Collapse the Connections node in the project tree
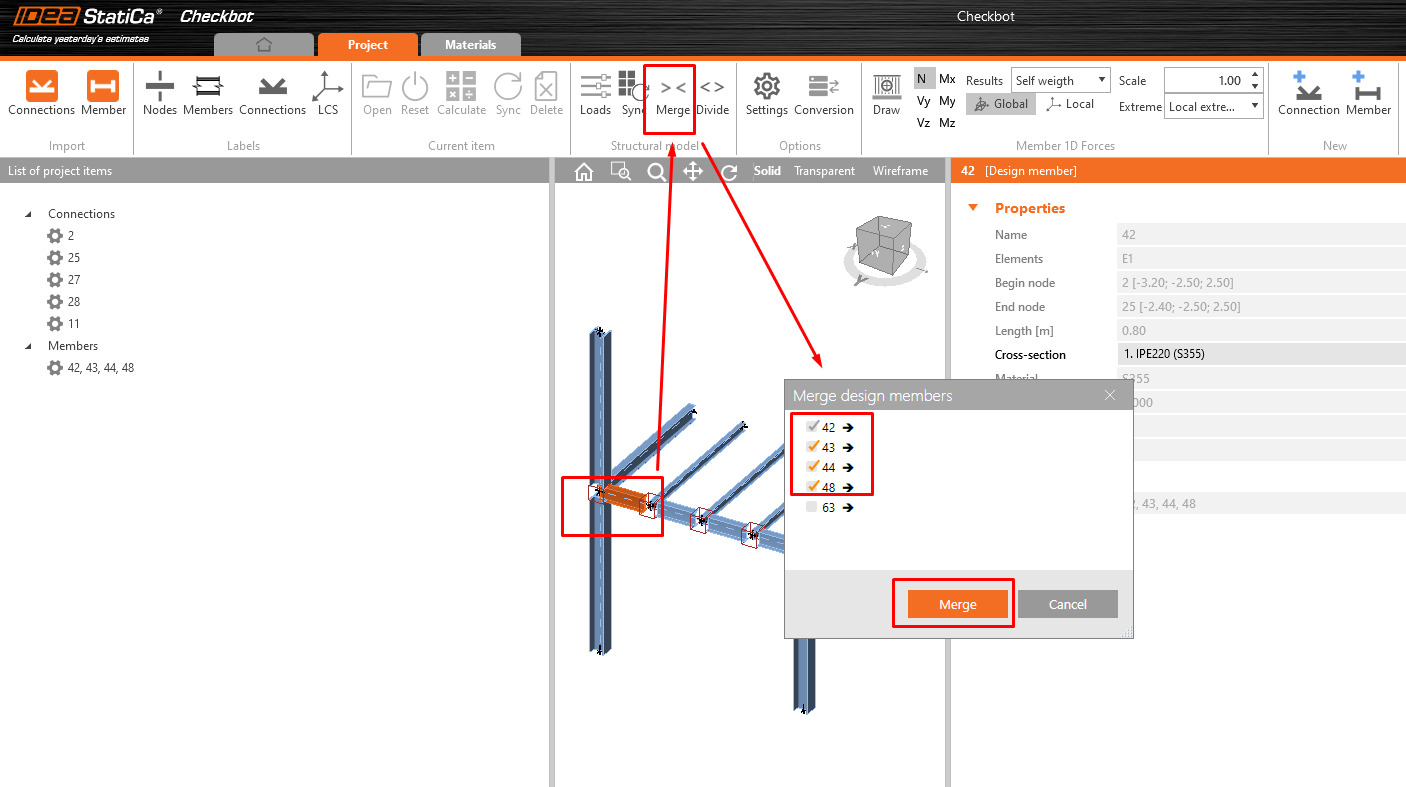 30,213
